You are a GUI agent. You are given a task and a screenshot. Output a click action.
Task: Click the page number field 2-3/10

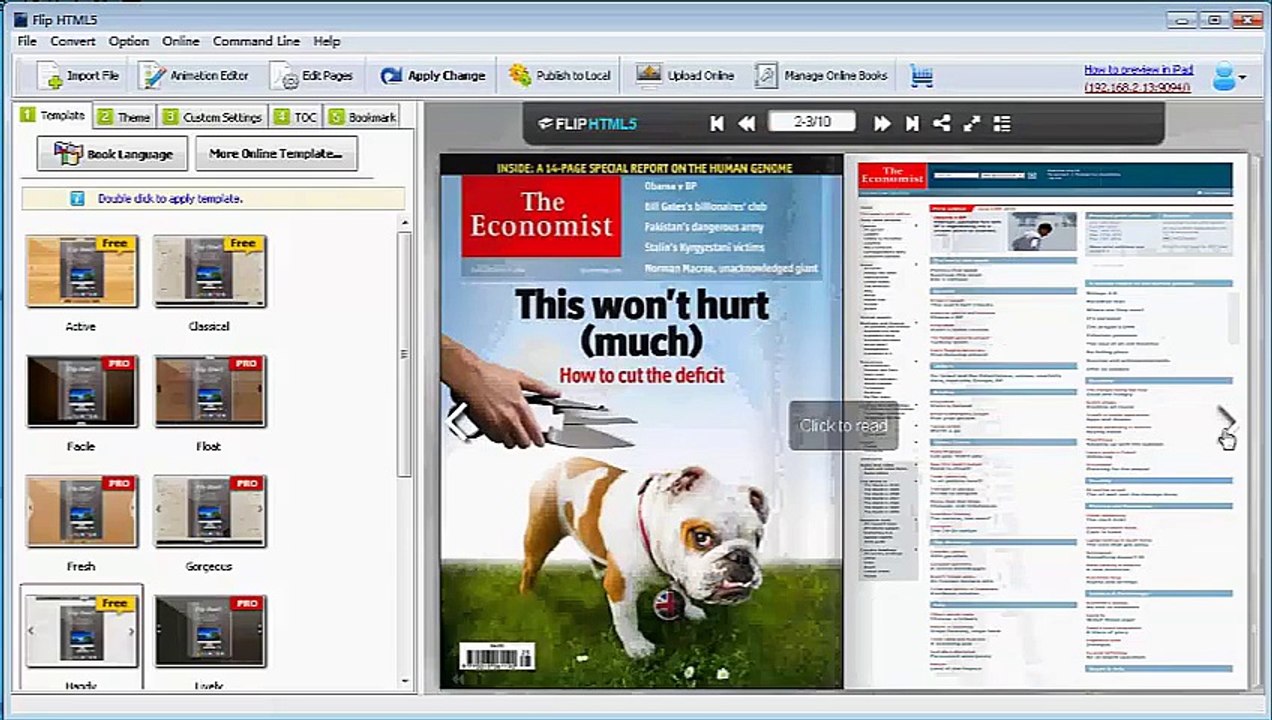tap(812, 122)
